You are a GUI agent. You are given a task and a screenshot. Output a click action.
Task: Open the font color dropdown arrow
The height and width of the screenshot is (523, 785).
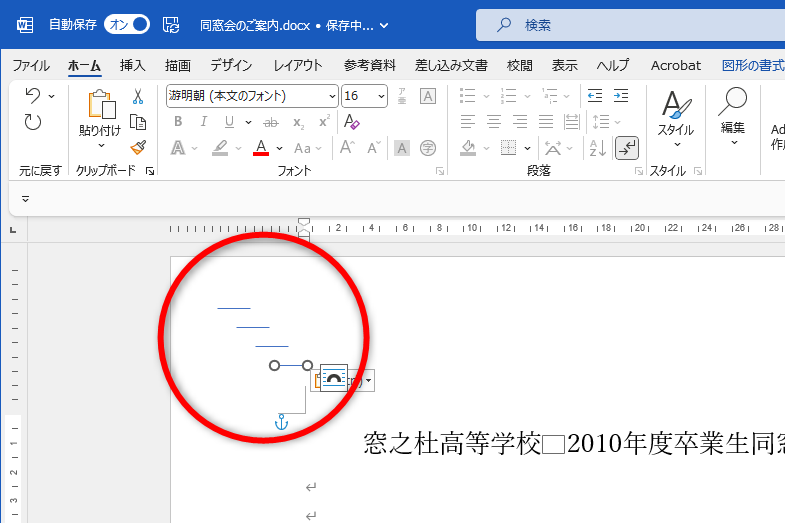(279, 149)
